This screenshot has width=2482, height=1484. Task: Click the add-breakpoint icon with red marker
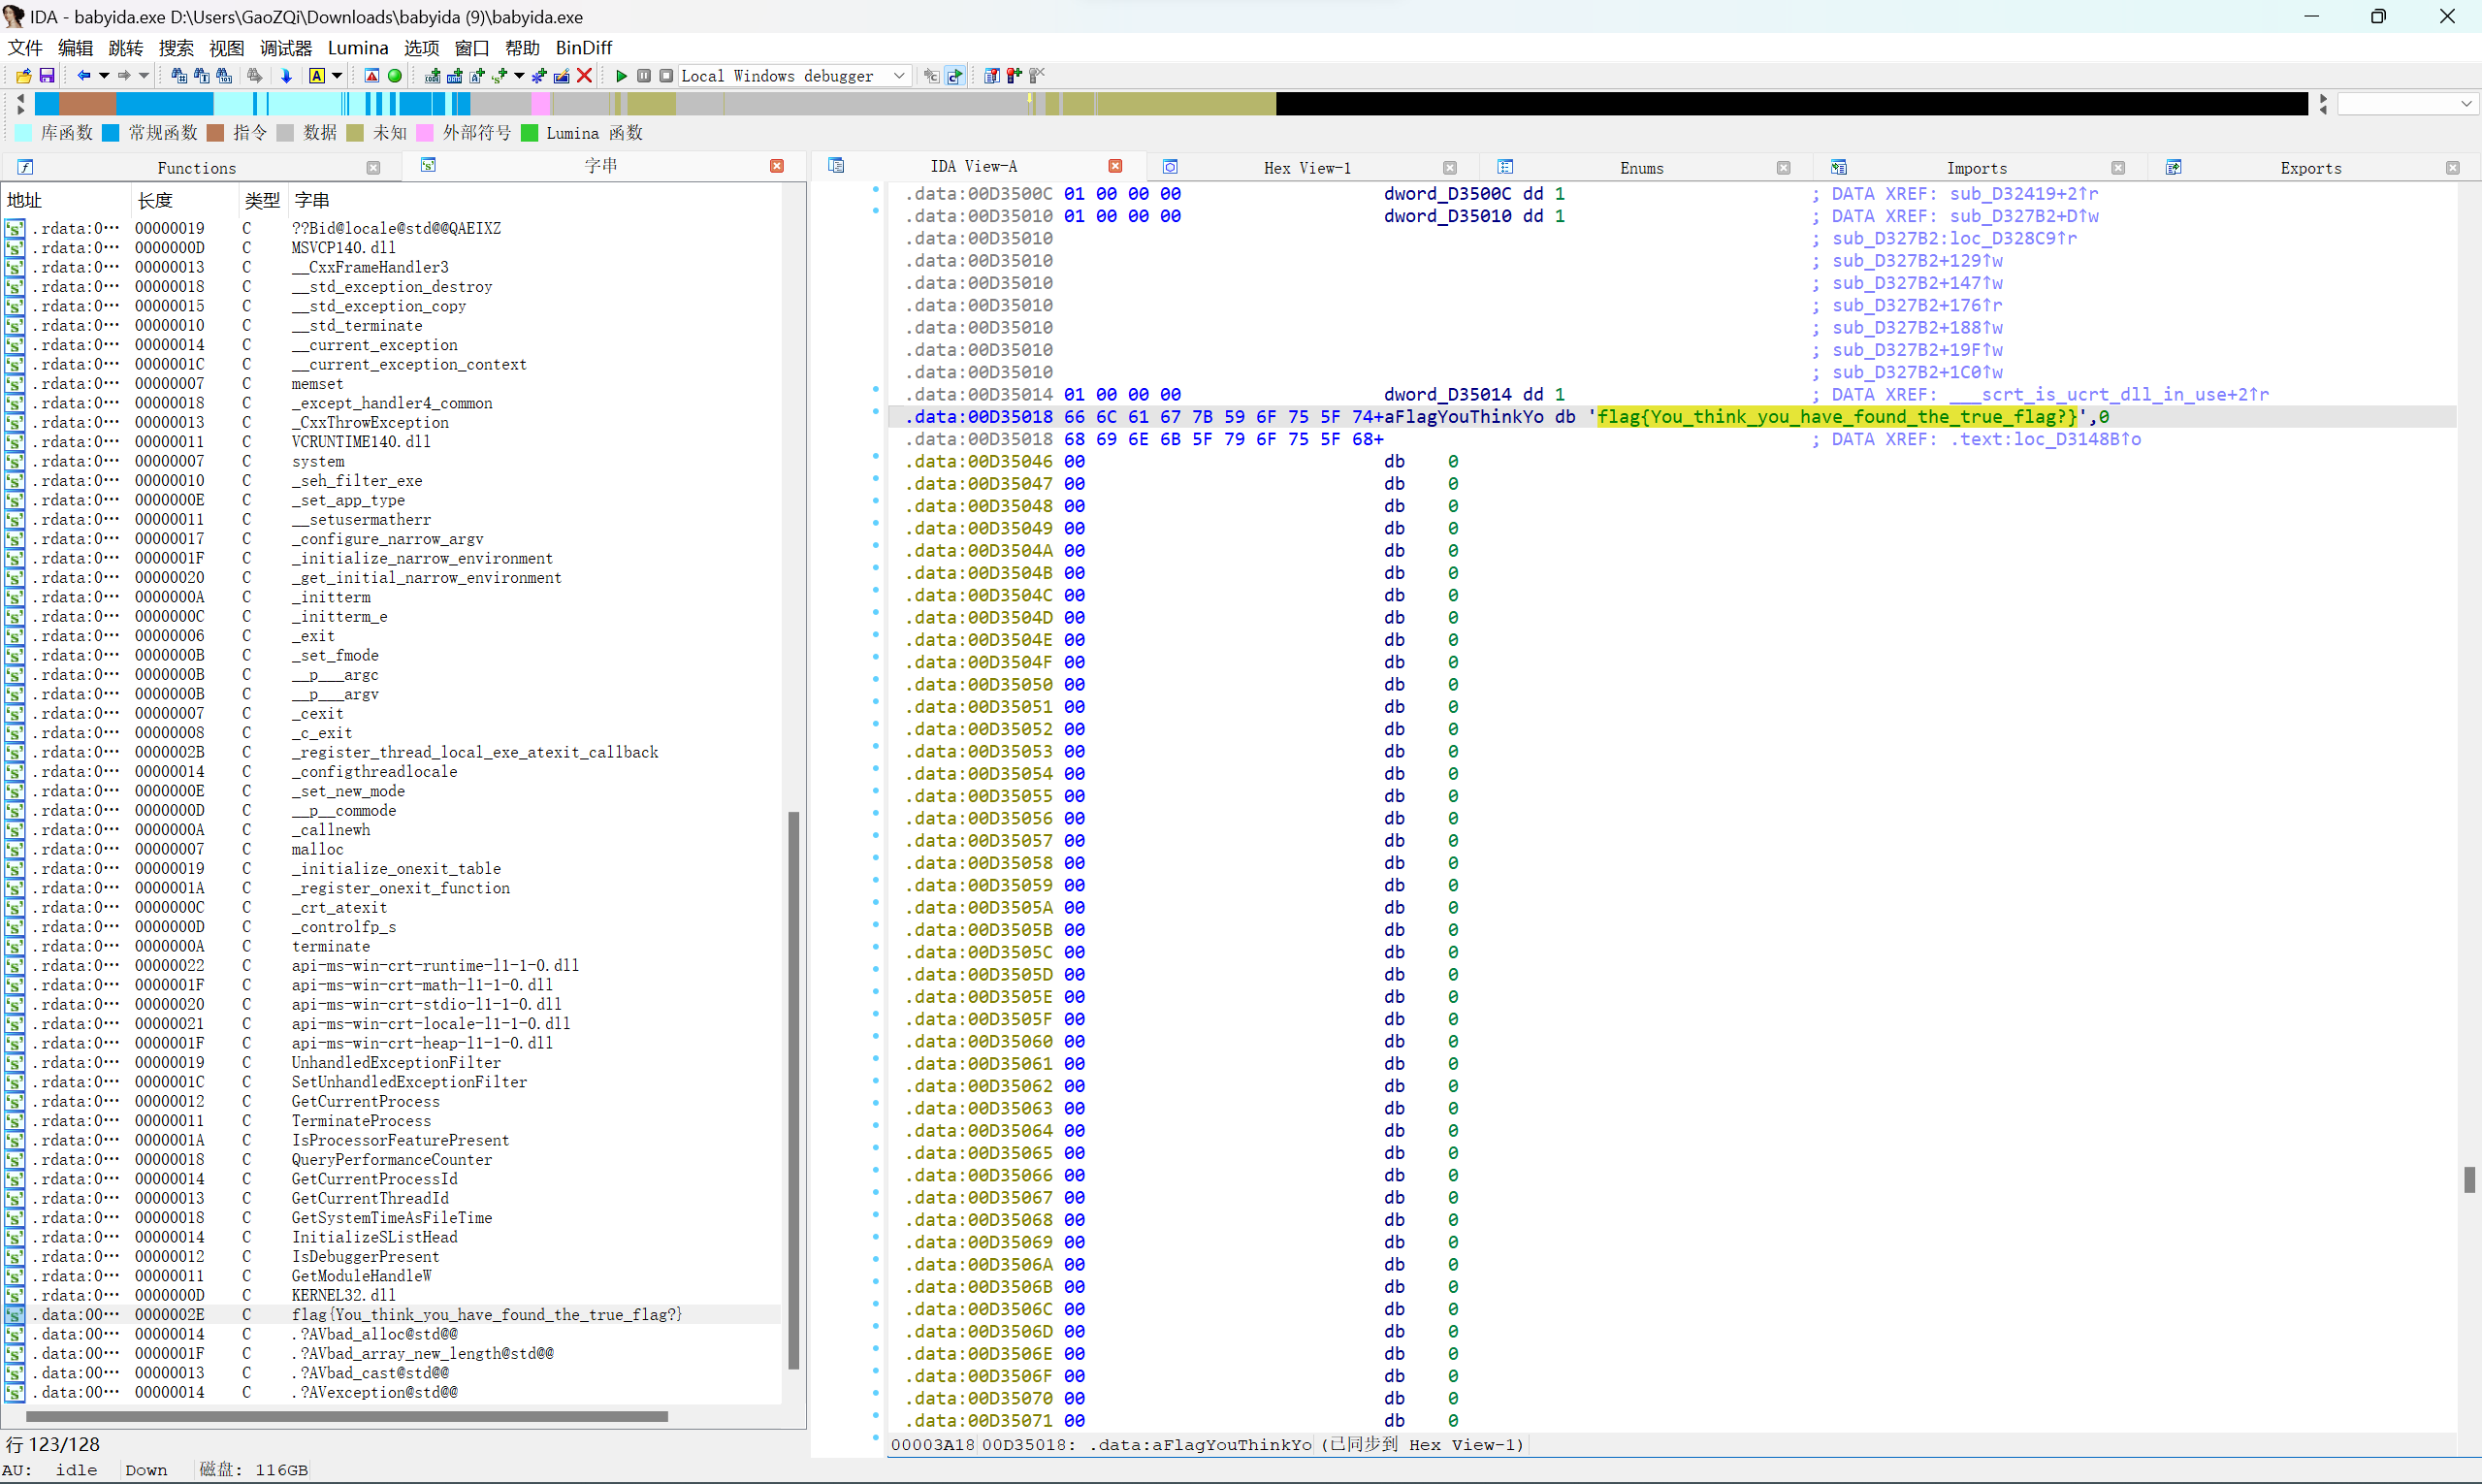click(x=1015, y=76)
